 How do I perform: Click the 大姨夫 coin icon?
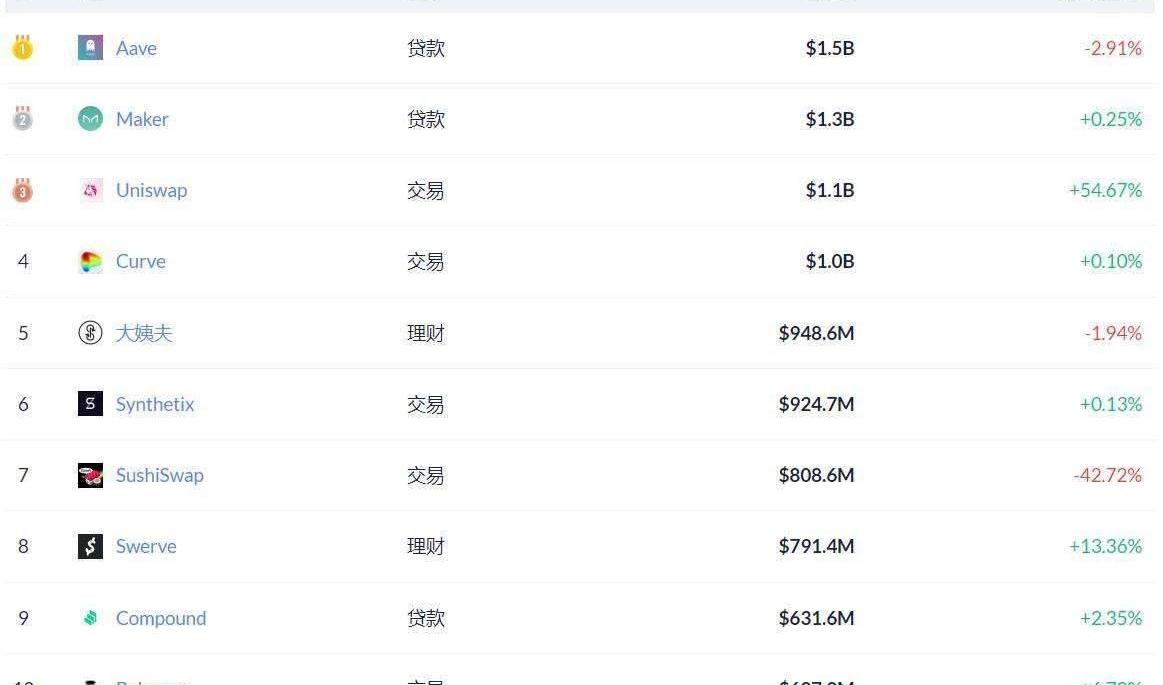pos(90,333)
